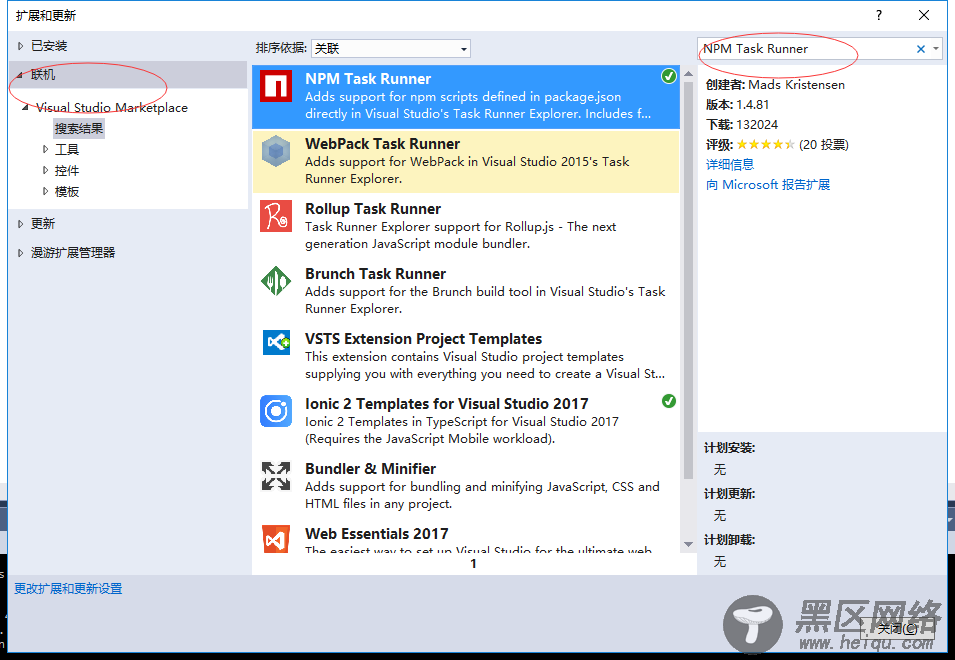The width and height of the screenshot is (955, 660).
Task: Select the WebPack Task Runner title
Action: point(382,144)
